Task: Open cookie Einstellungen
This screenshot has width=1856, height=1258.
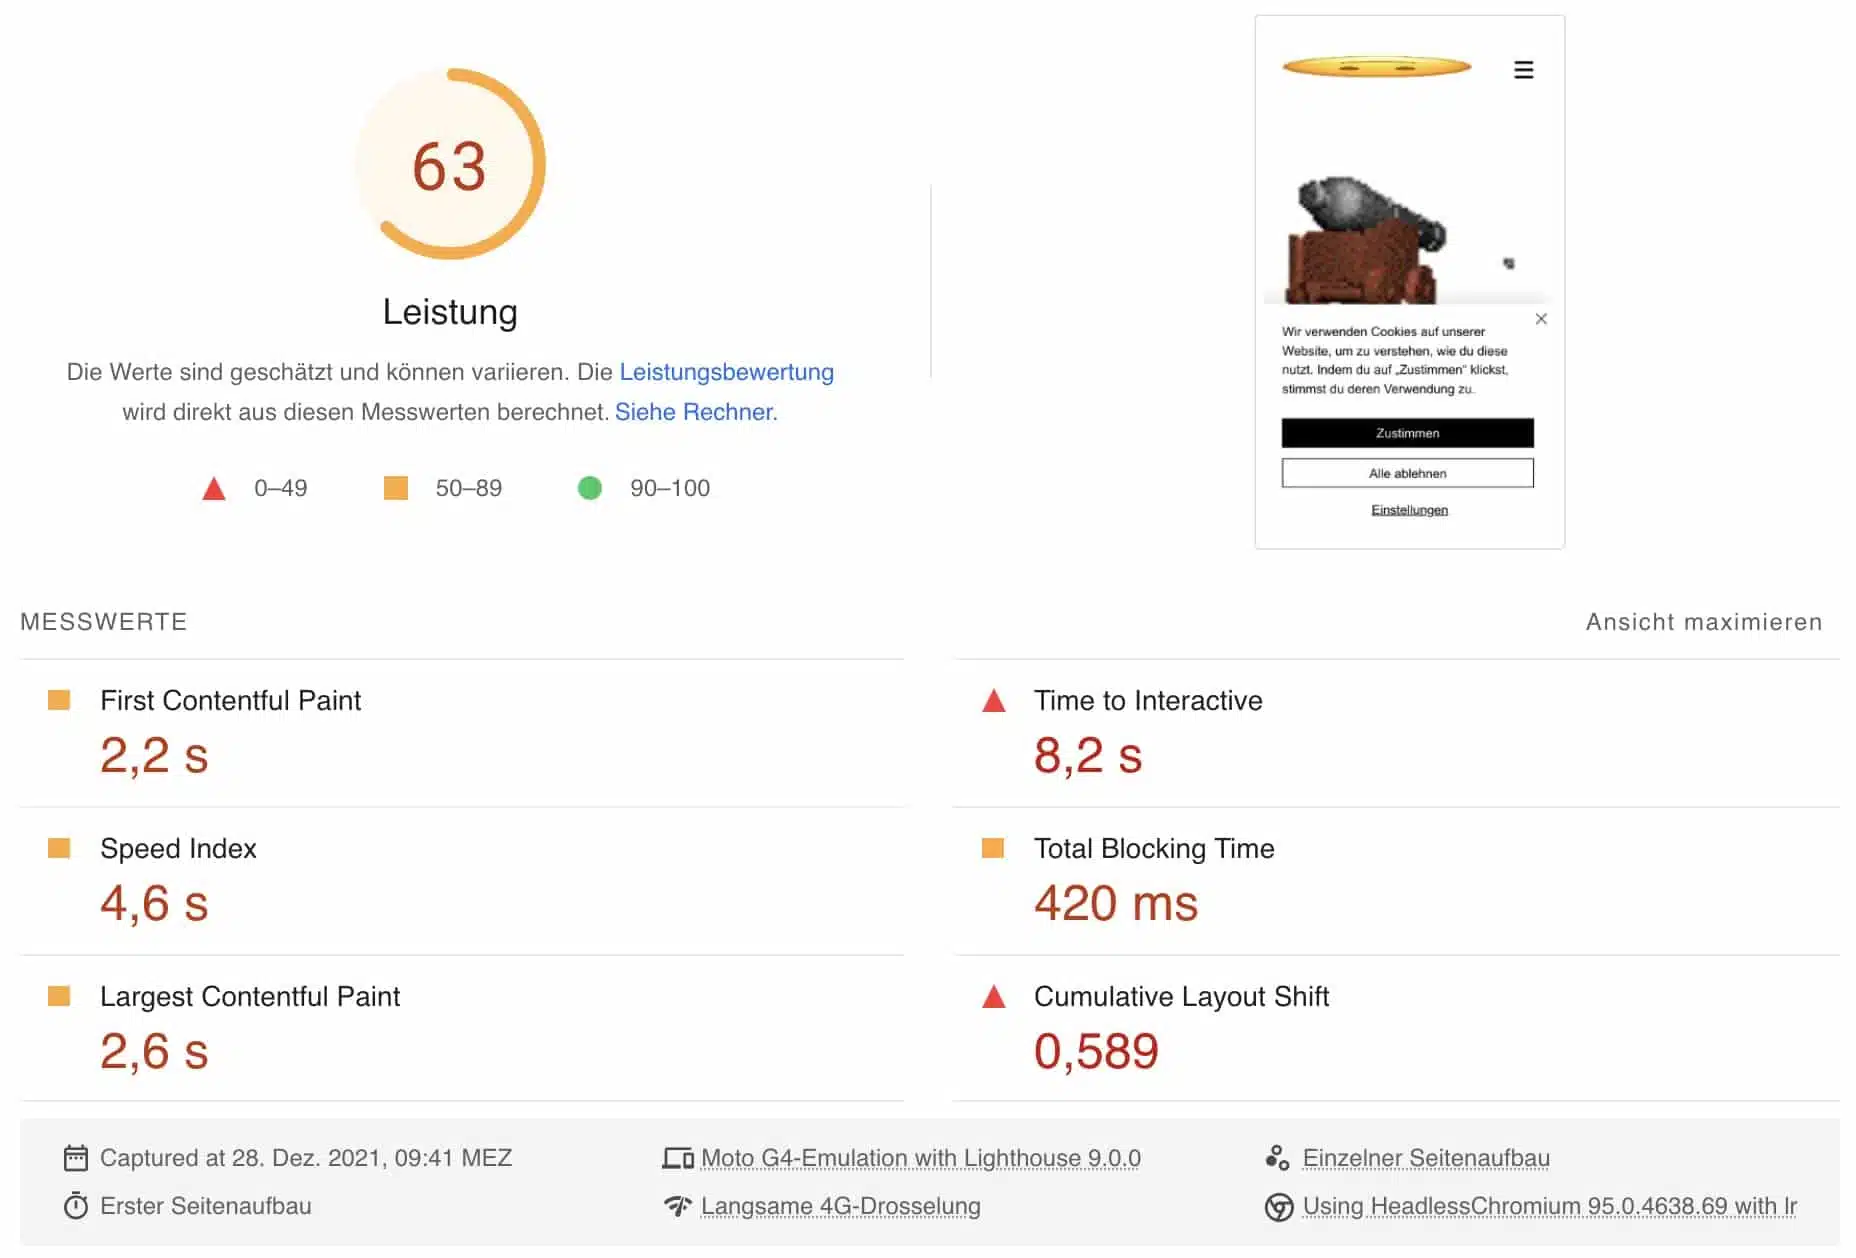Action: coord(1410,509)
